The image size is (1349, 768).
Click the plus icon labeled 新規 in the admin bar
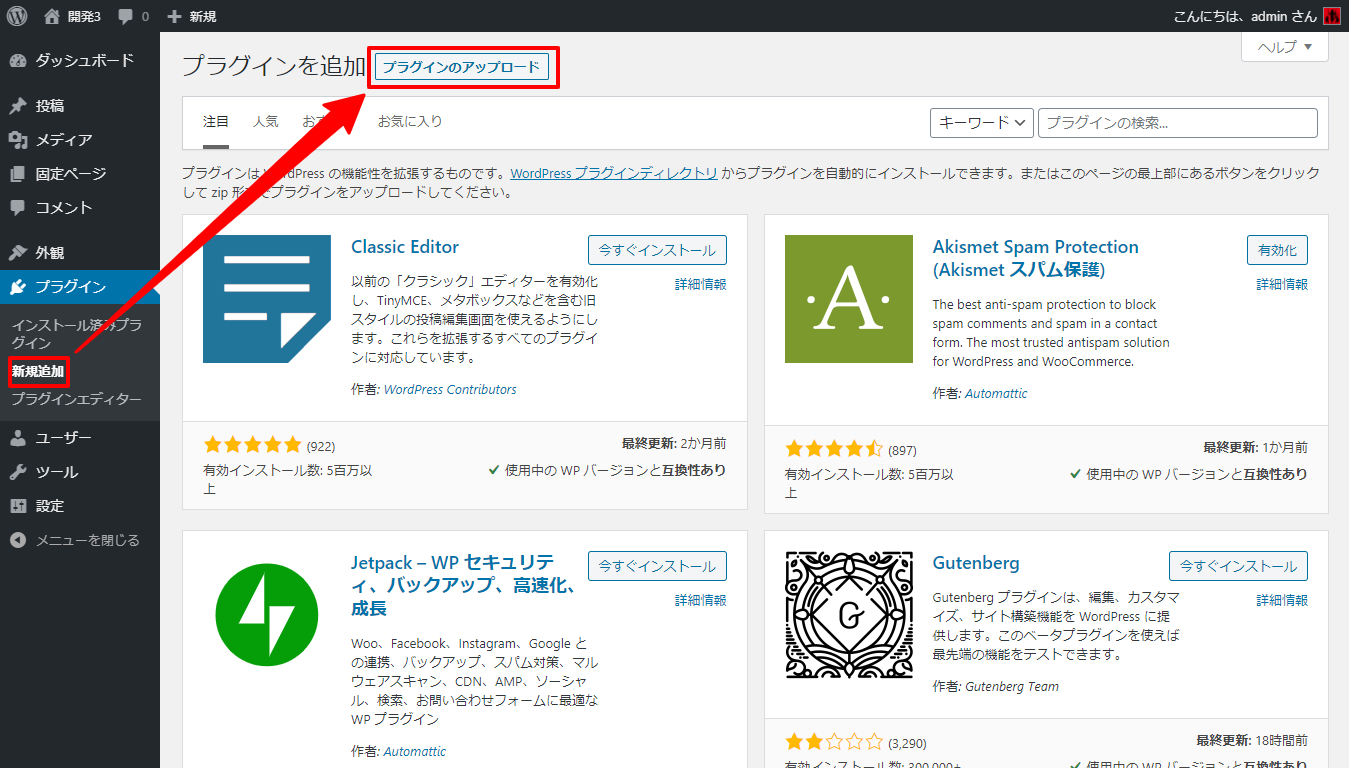pos(174,17)
